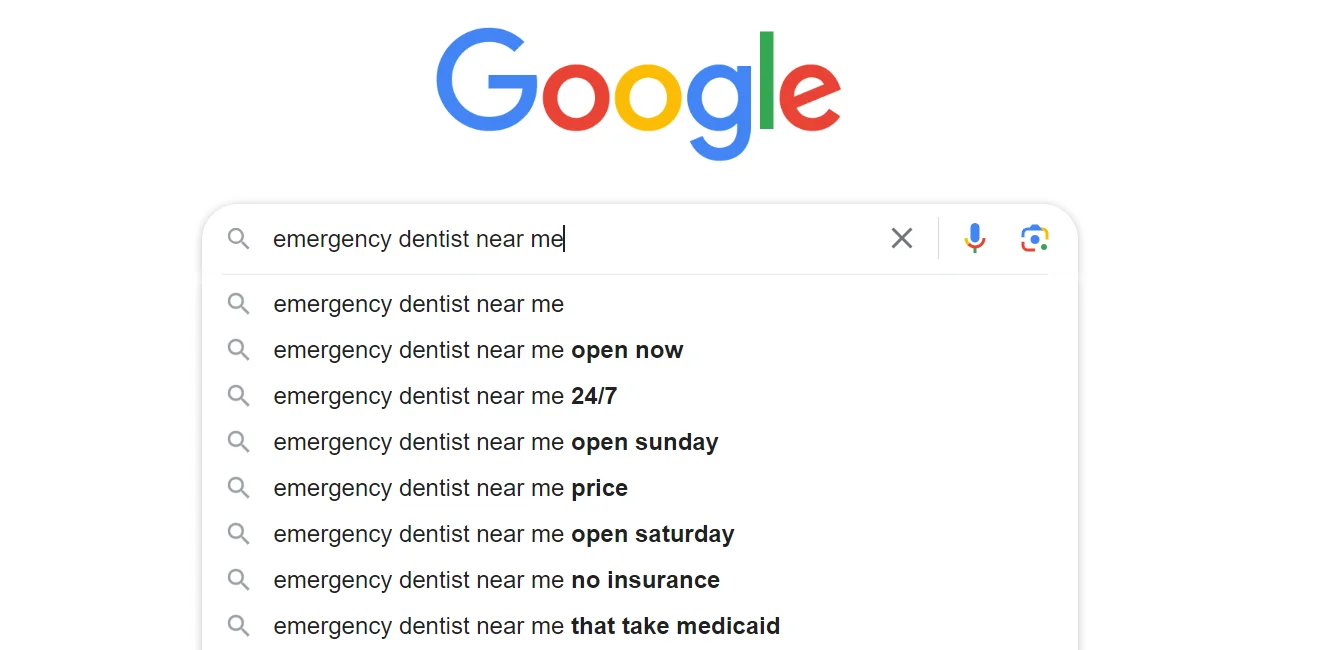The height and width of the screenshot is (650, 1329).
Task: Click the search icon beside 'no insurance' suggestion
Action: point(238,580)
